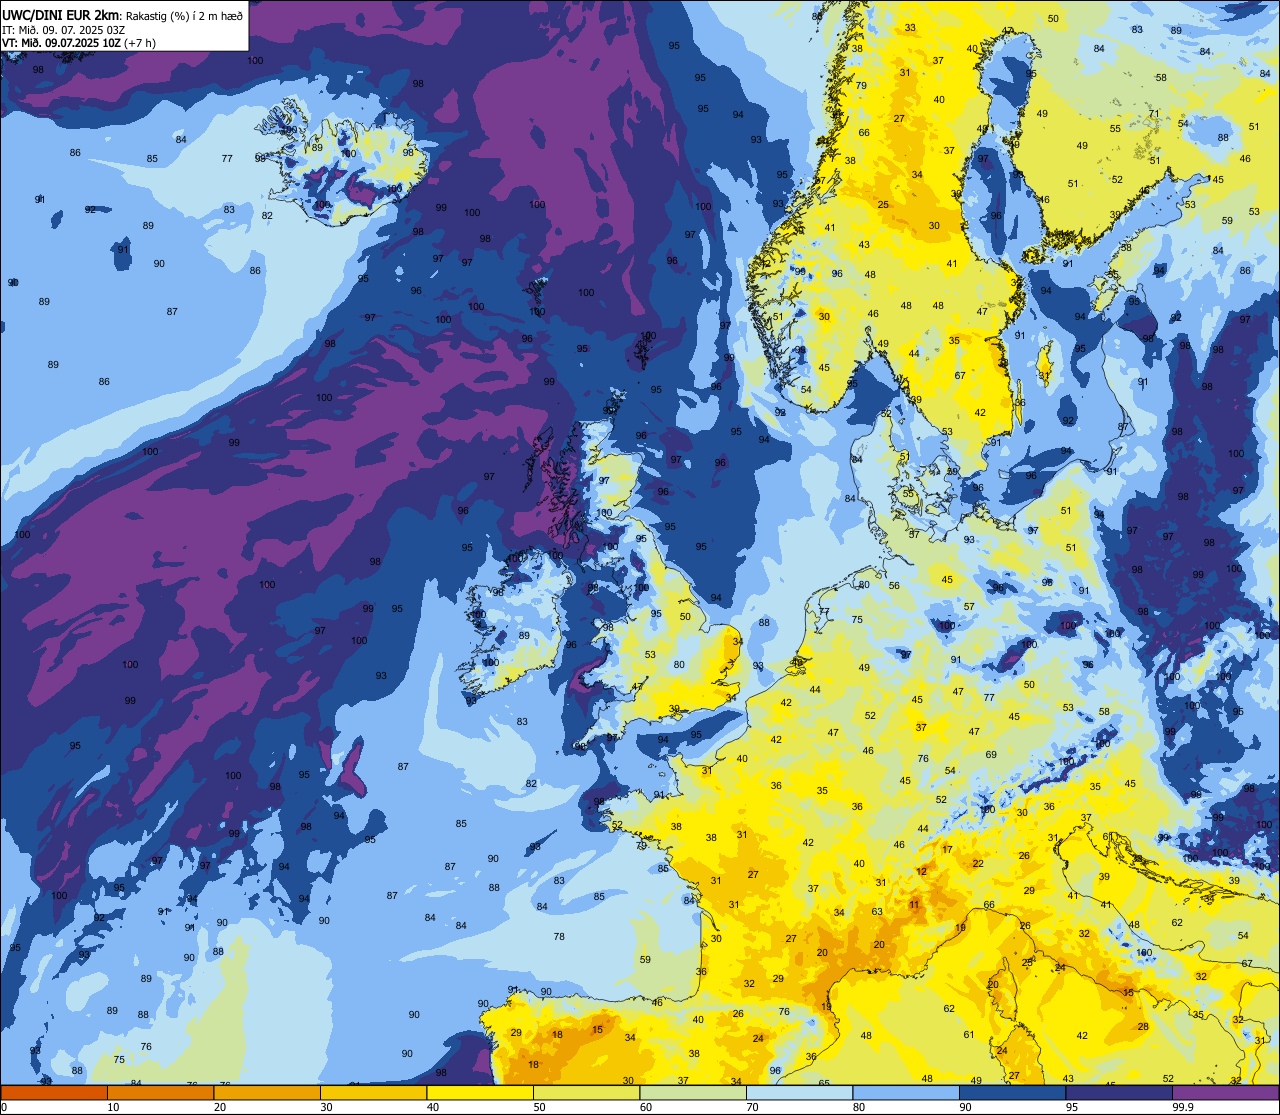The height and width of the screenshot is (1115, 1280).
Task: Click the '90' legend scale label
Action: (965, 1107)
